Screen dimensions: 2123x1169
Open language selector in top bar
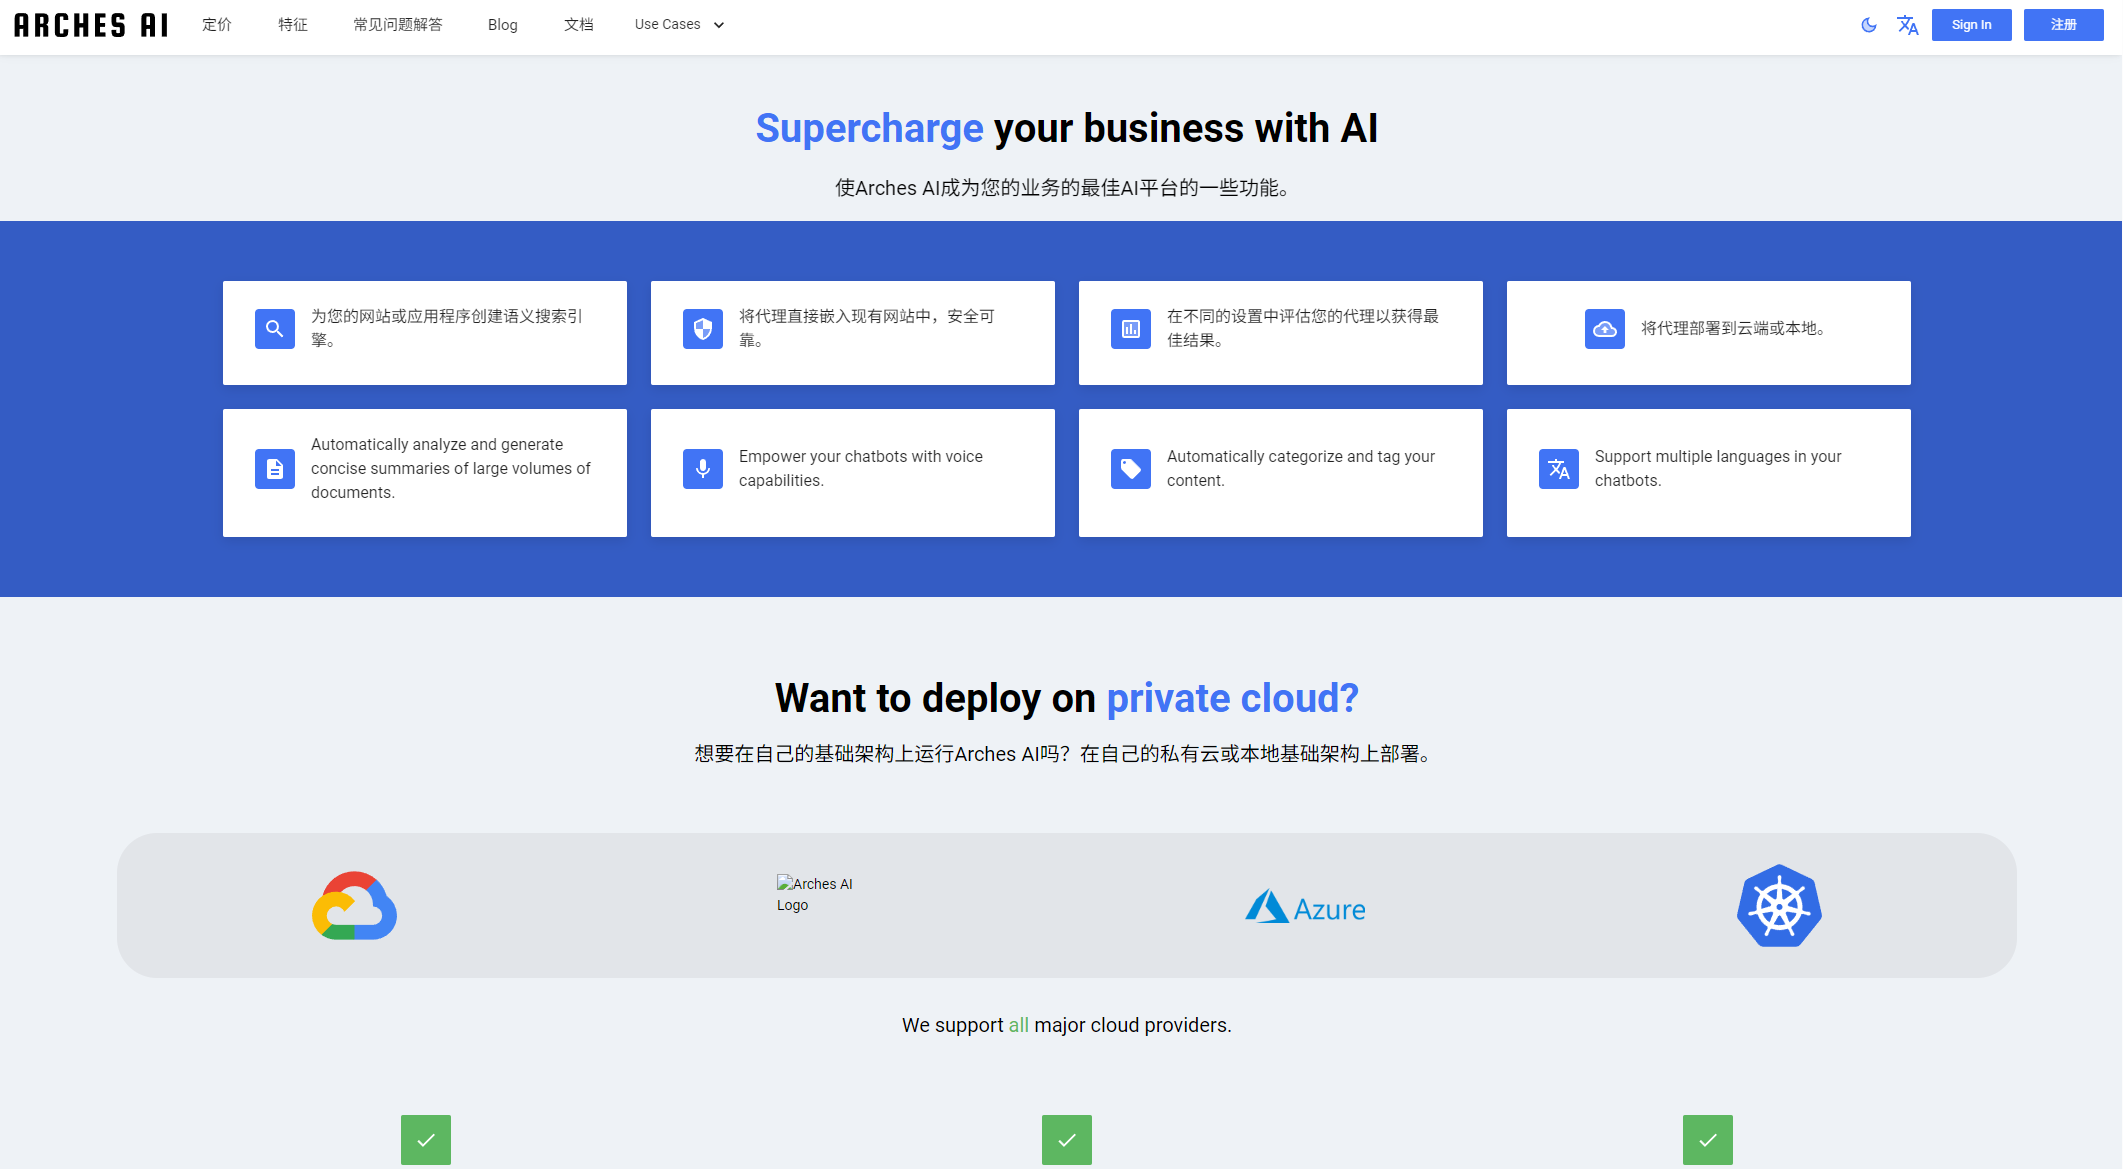click(x=1907, y=25)
